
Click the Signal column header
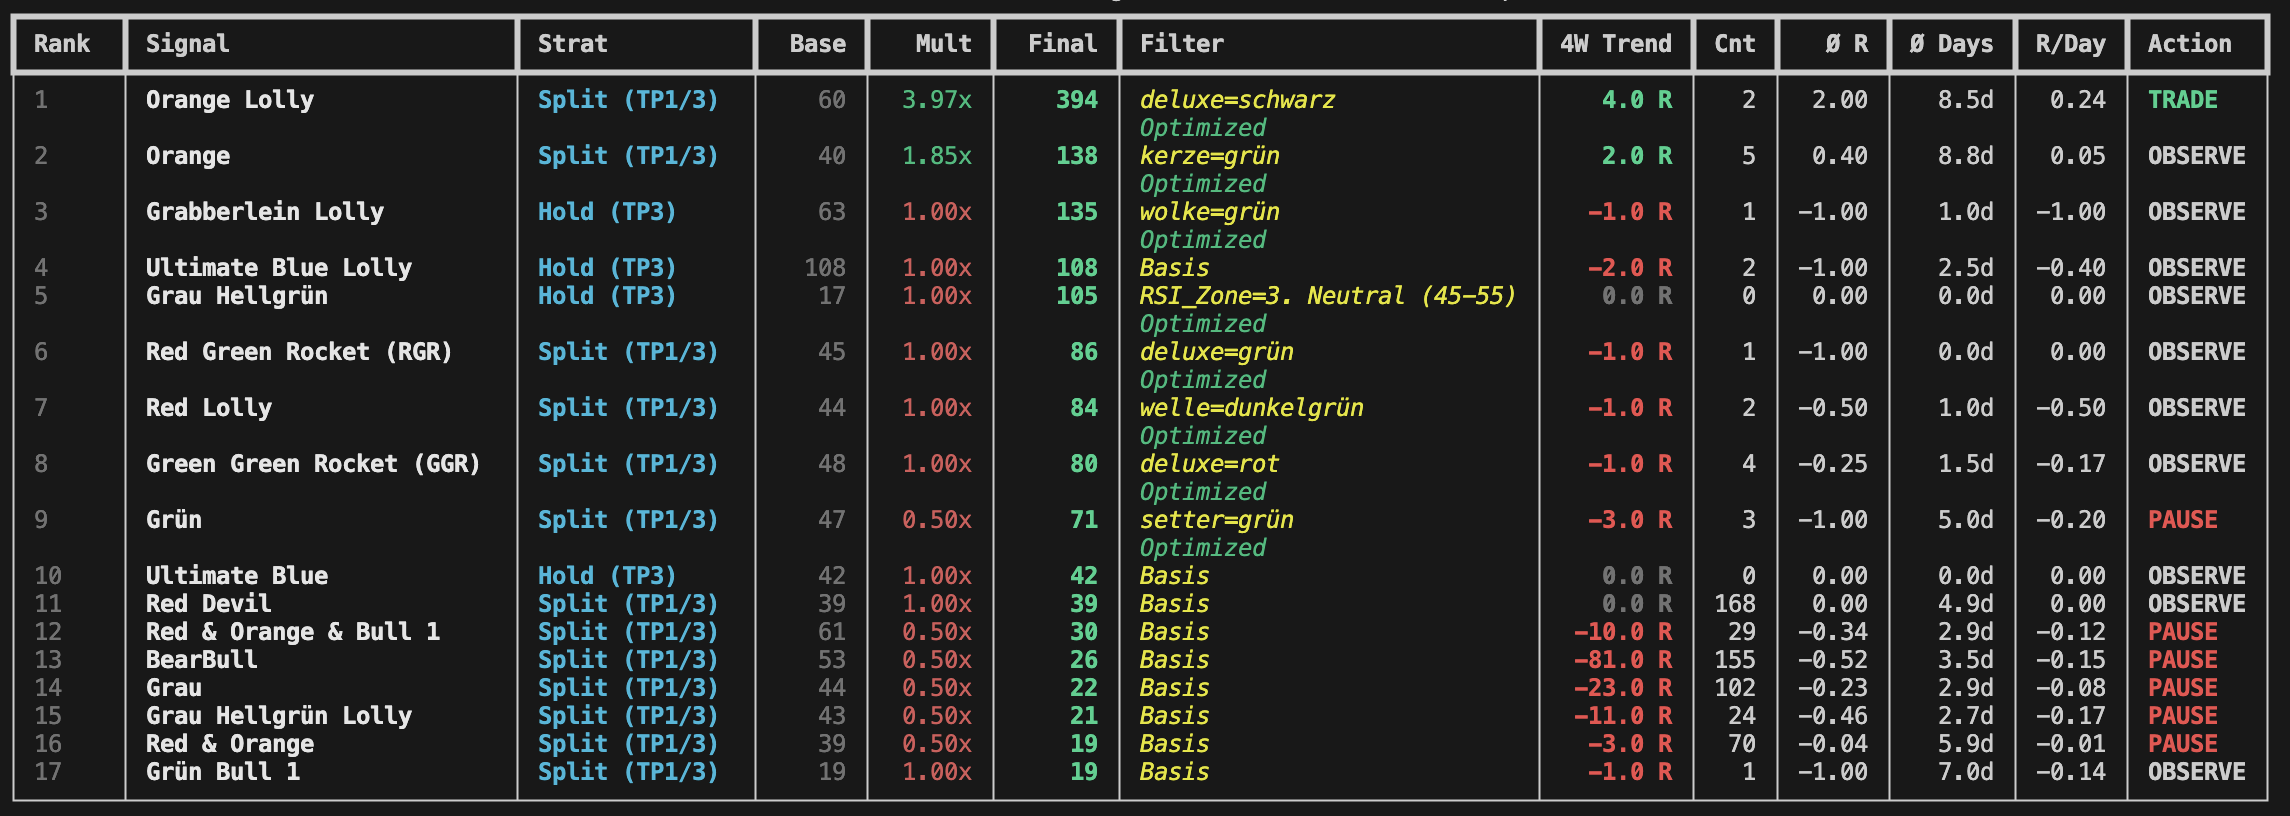coord(188,44)
